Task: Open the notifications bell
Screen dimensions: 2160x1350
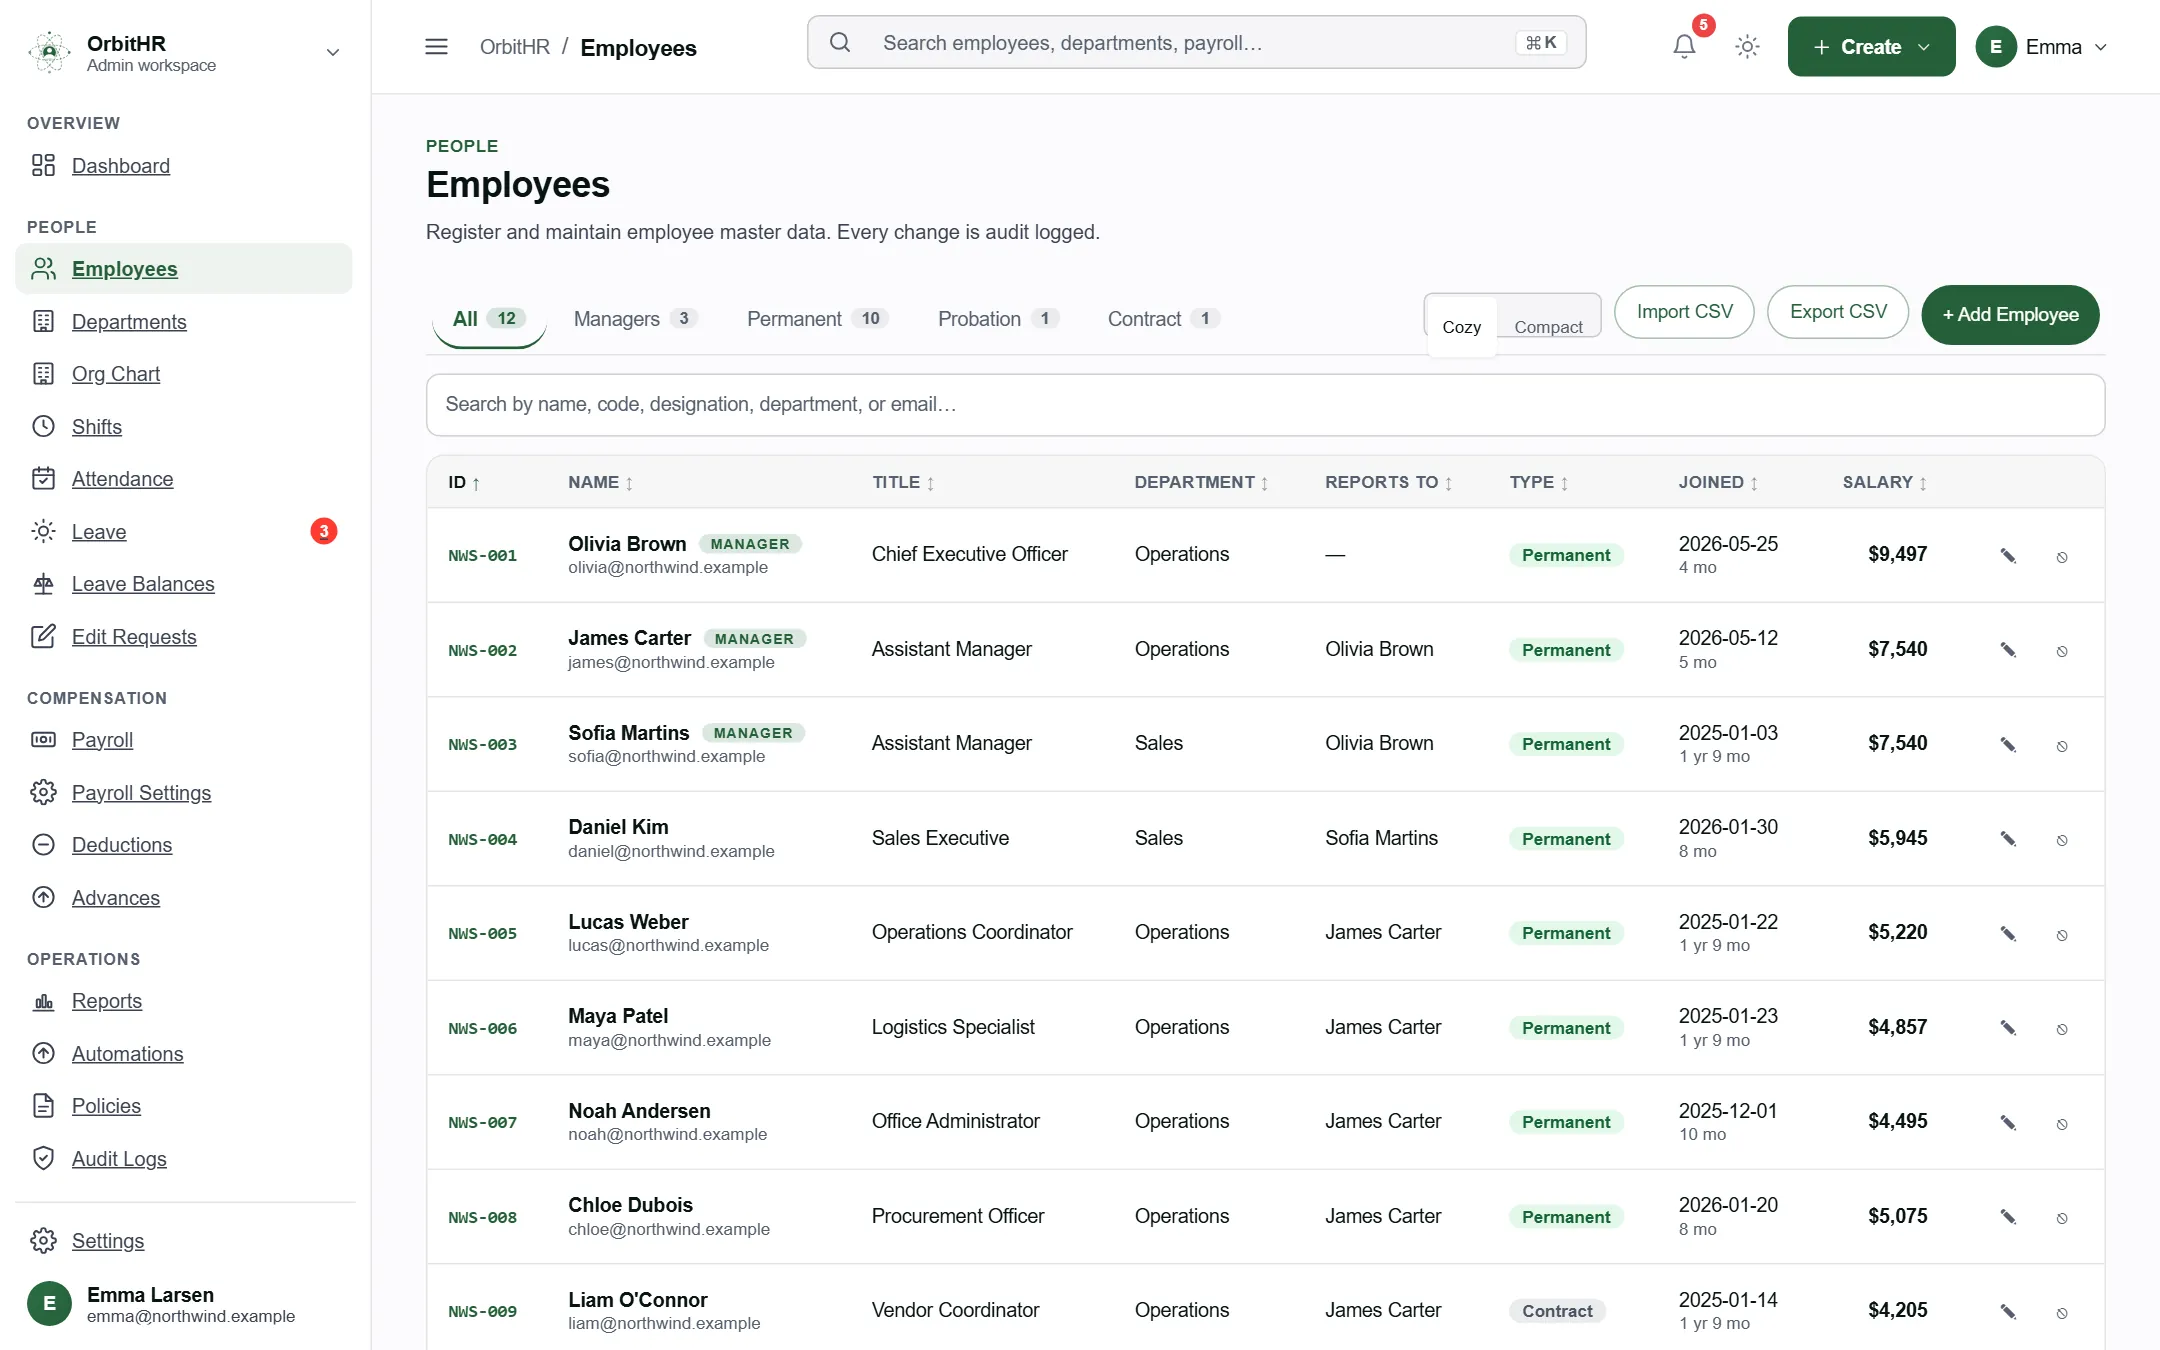Action: [1684, 46]
